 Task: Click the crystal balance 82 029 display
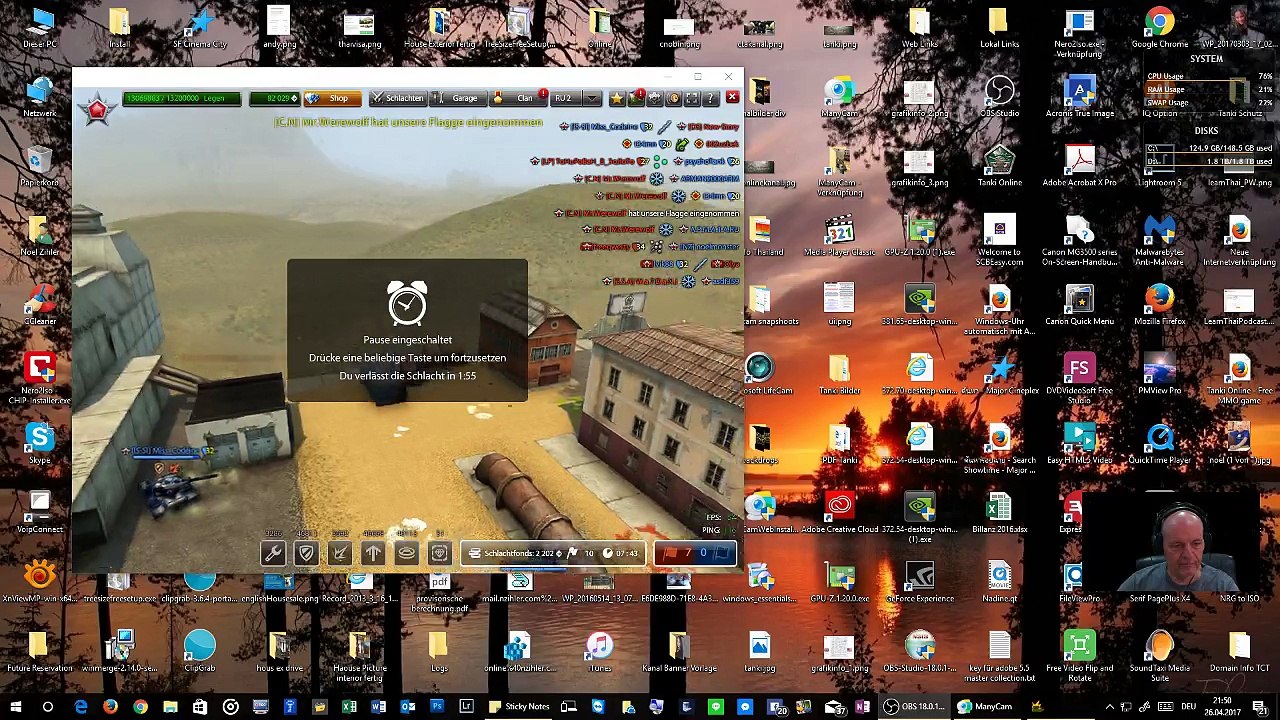[x=273, y=98]
